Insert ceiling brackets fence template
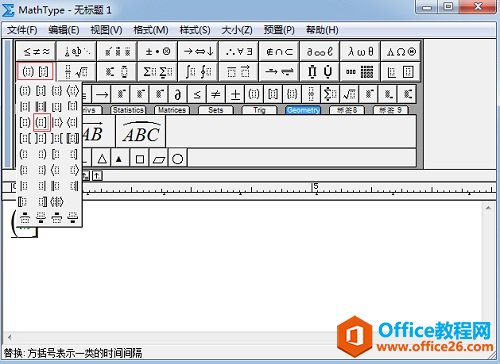This screenshot has height=364, width=500. (73, 106)
